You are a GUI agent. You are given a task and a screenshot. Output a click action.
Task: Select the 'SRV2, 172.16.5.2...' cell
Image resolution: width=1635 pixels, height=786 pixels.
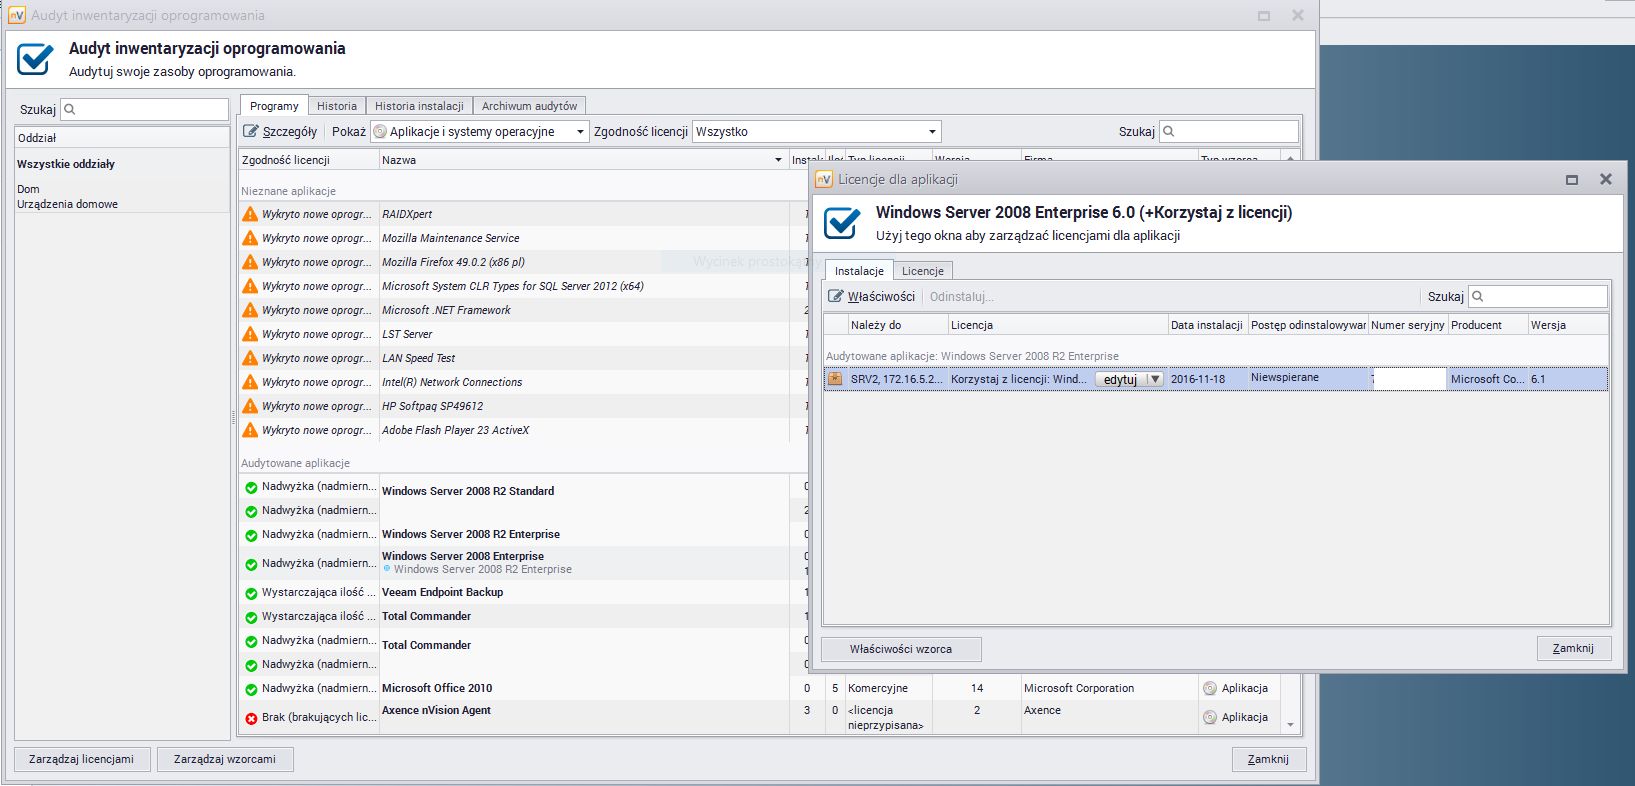[x=897, y=379]
